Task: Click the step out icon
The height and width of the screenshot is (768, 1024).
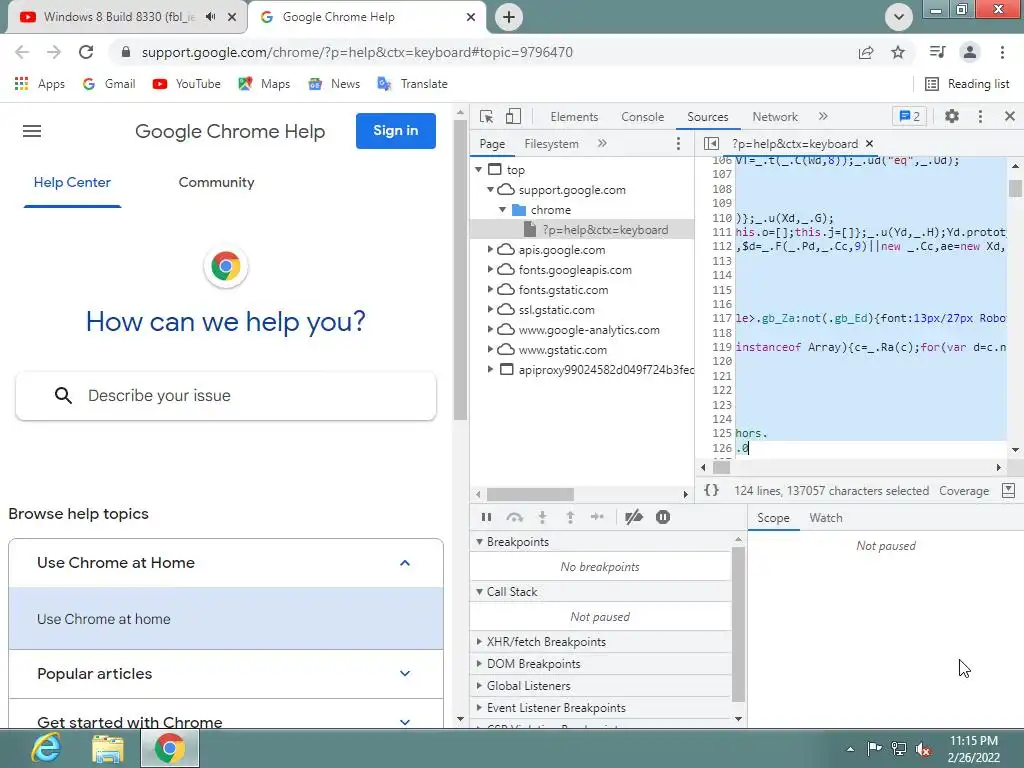Action: [570, 517]
